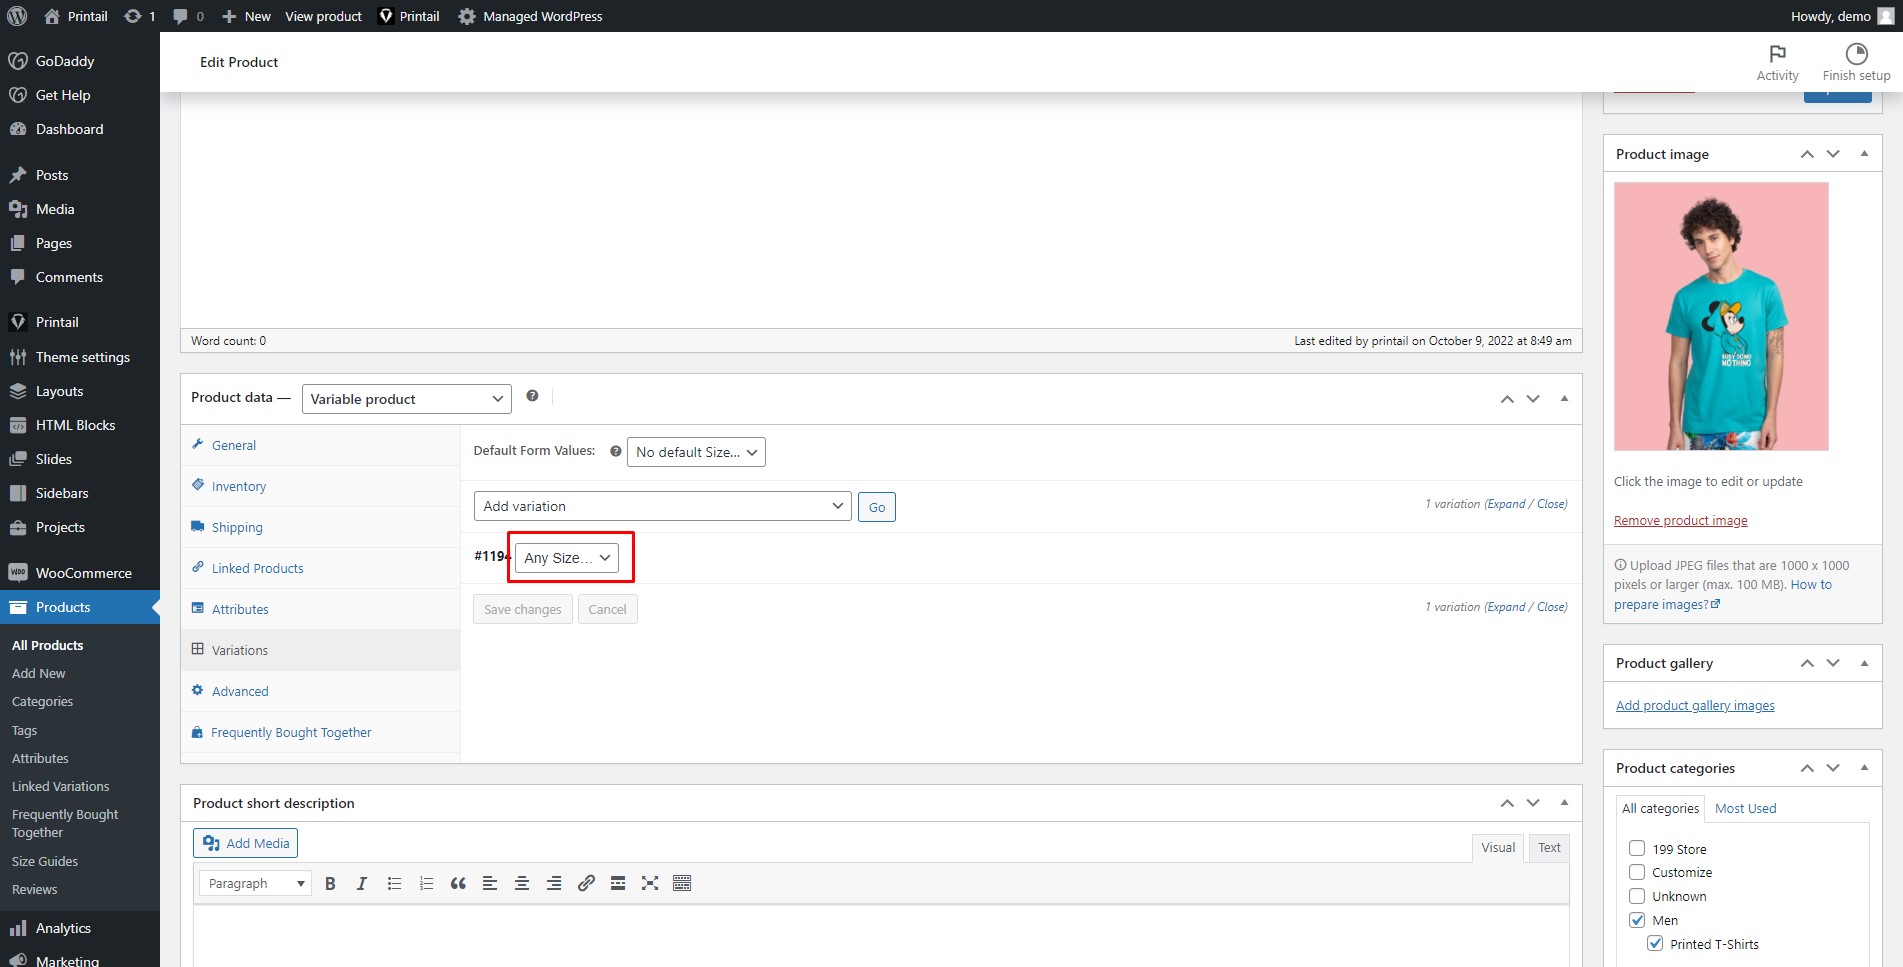Screen dimensions: 1903x967
Task: Open the Paragraph format dropdown
Action: tap(256, 883)
